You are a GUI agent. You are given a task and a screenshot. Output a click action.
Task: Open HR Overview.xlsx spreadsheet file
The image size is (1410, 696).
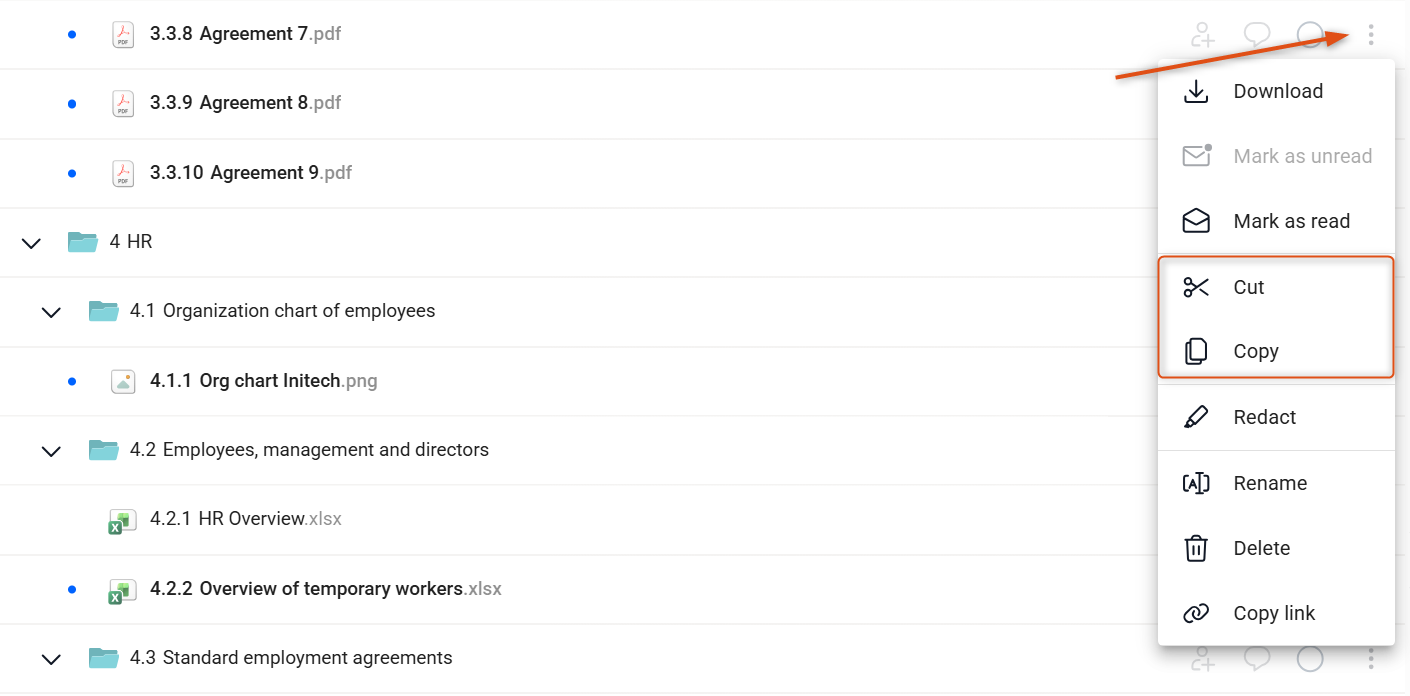(x=245, y=519)
